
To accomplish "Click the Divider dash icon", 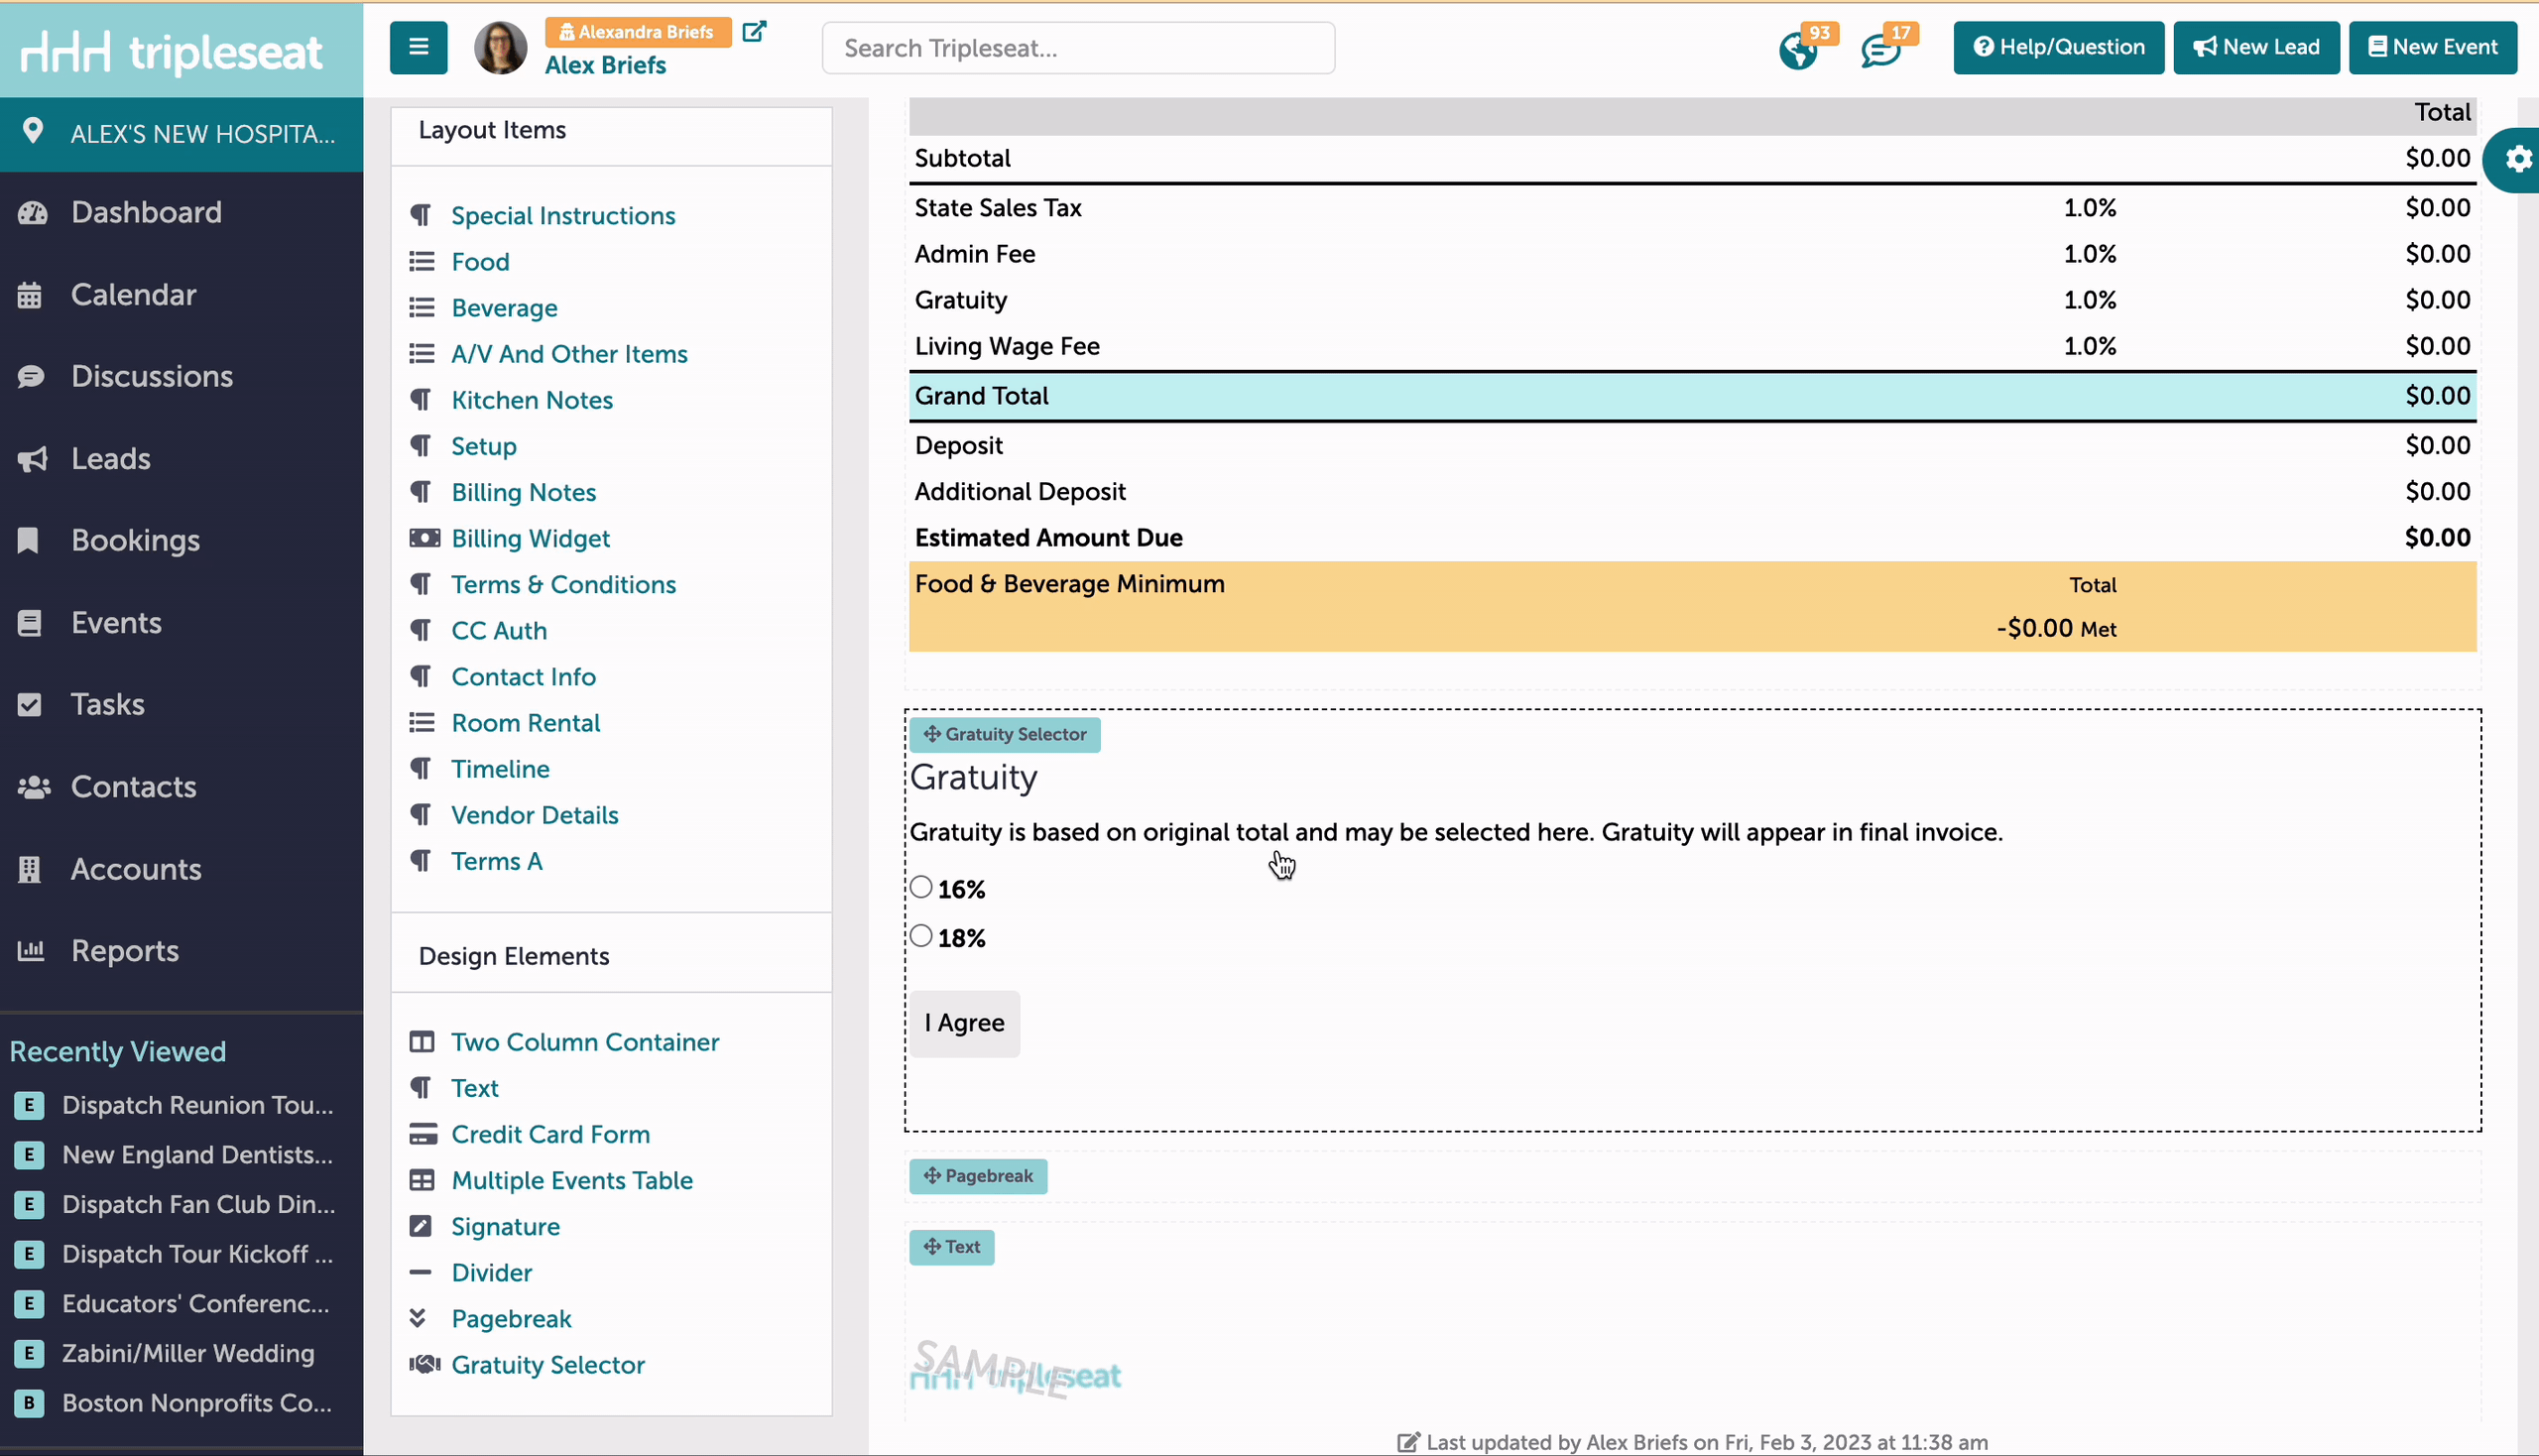I will [x=420, y=1272].
